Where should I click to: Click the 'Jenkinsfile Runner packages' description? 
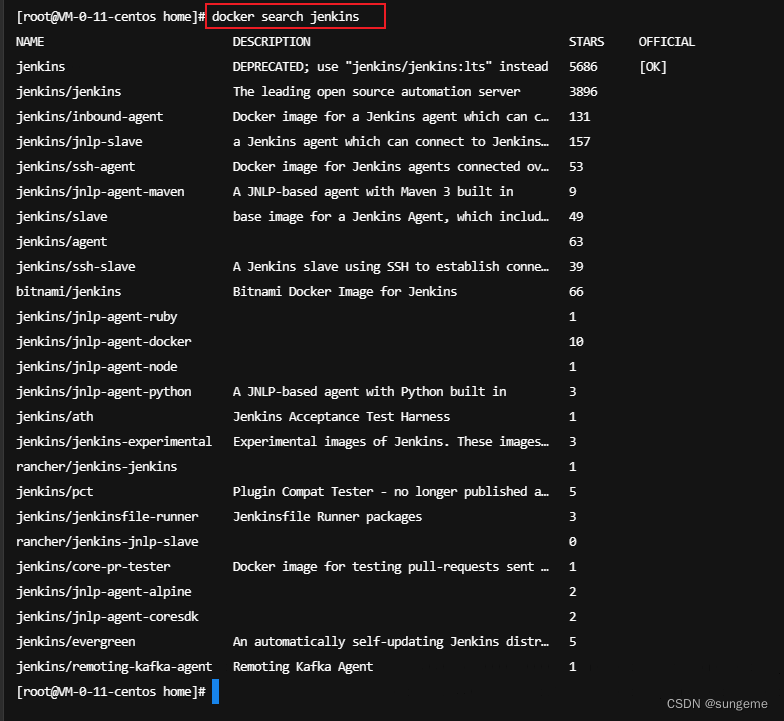tap(327, 517)
